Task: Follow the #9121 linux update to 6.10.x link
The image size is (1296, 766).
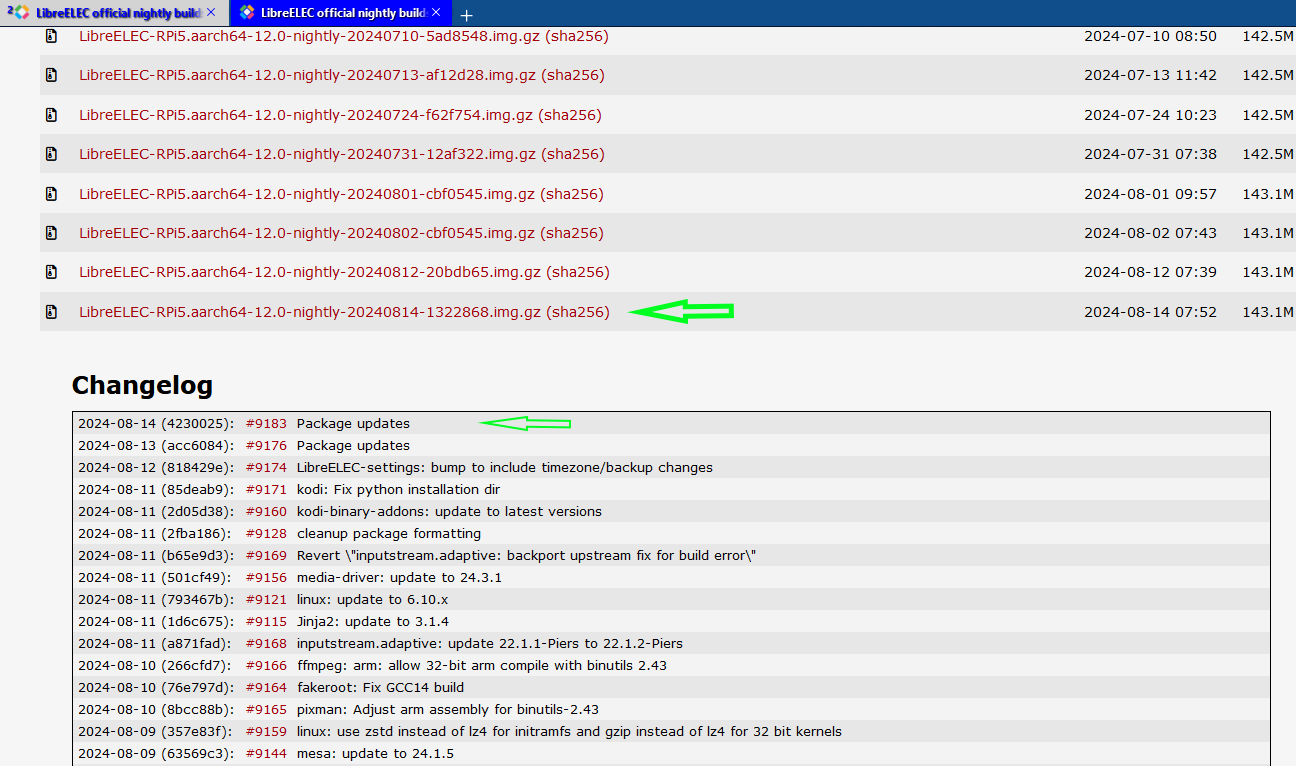Action: 266,600
